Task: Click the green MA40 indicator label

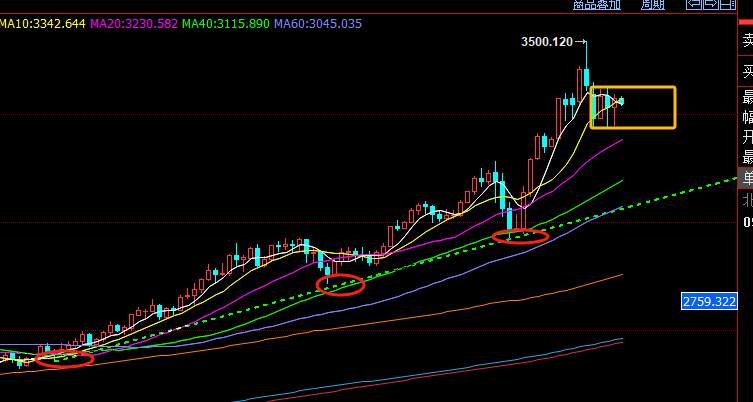Action: click(214, 23)
